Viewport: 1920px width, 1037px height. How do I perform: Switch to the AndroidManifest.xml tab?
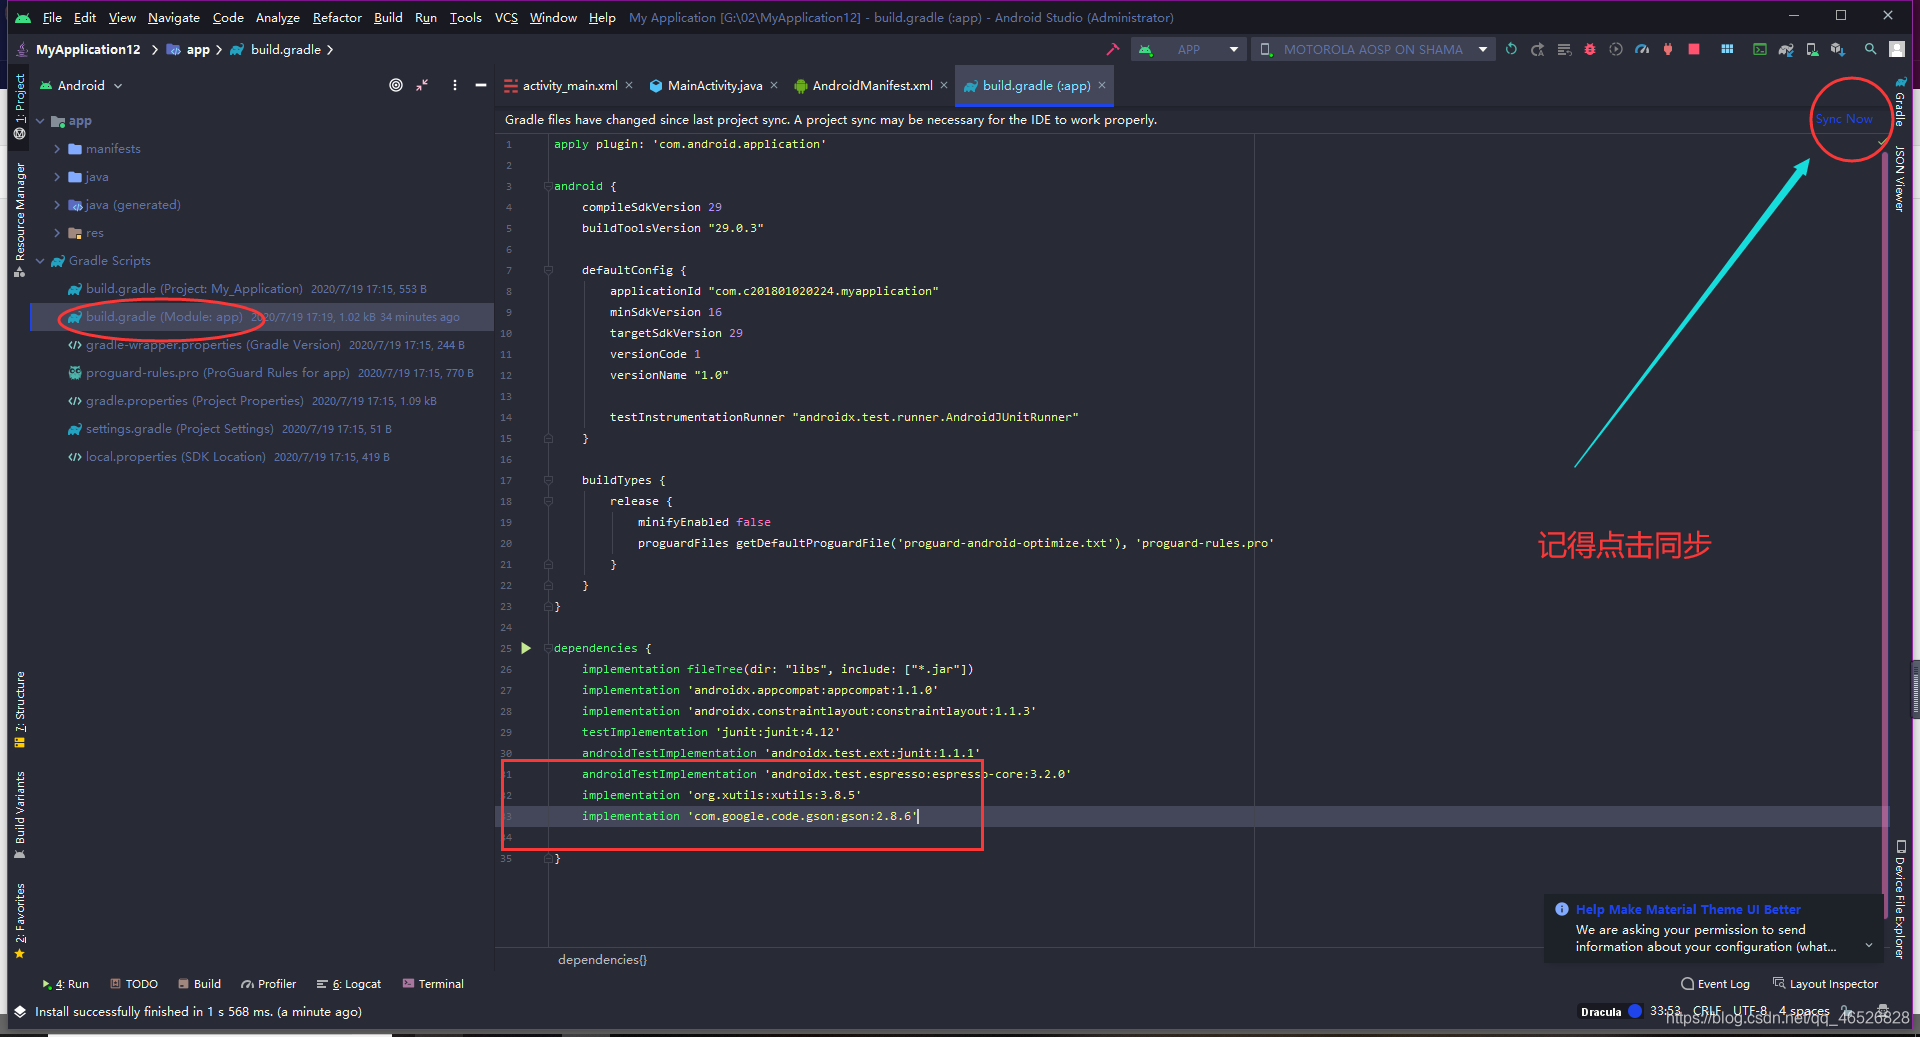pyautogui.click(x=871, y=86)
